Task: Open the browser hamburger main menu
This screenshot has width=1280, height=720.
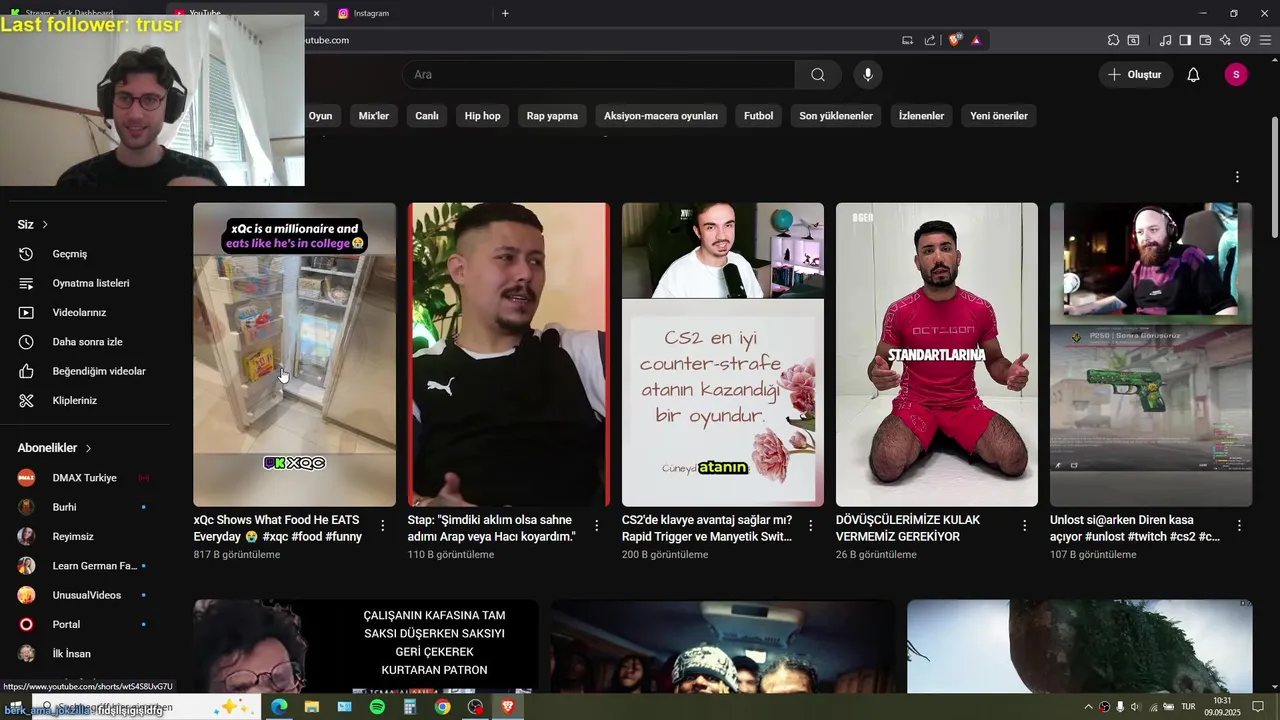Action: point(1265,40)
